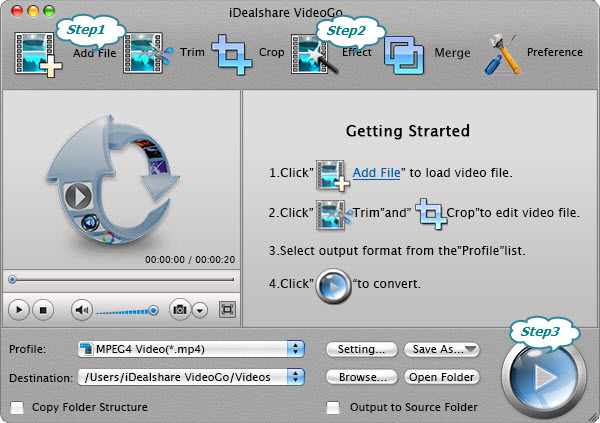Click Add File icon in Getting Started step 1
The height and width of the screenshot is (423, 600).
(x=333, y=175)
